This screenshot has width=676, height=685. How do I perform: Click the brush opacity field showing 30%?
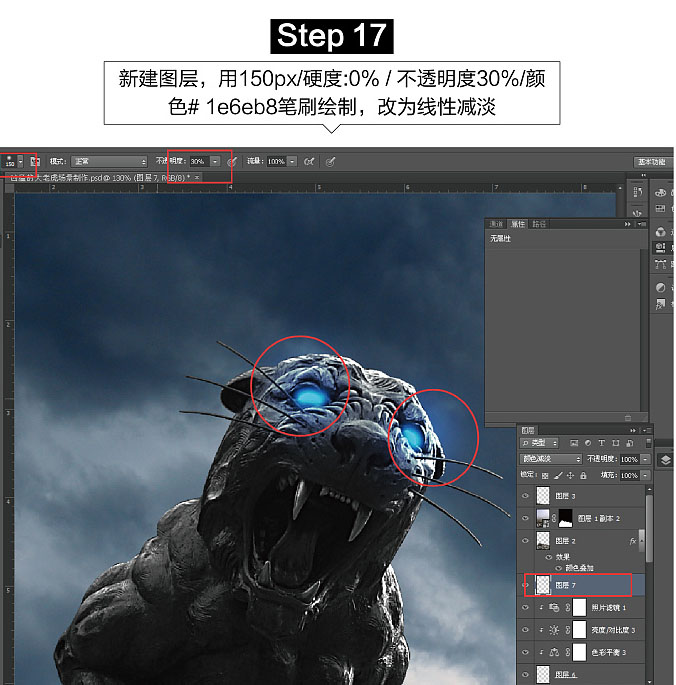pos(199,162)
